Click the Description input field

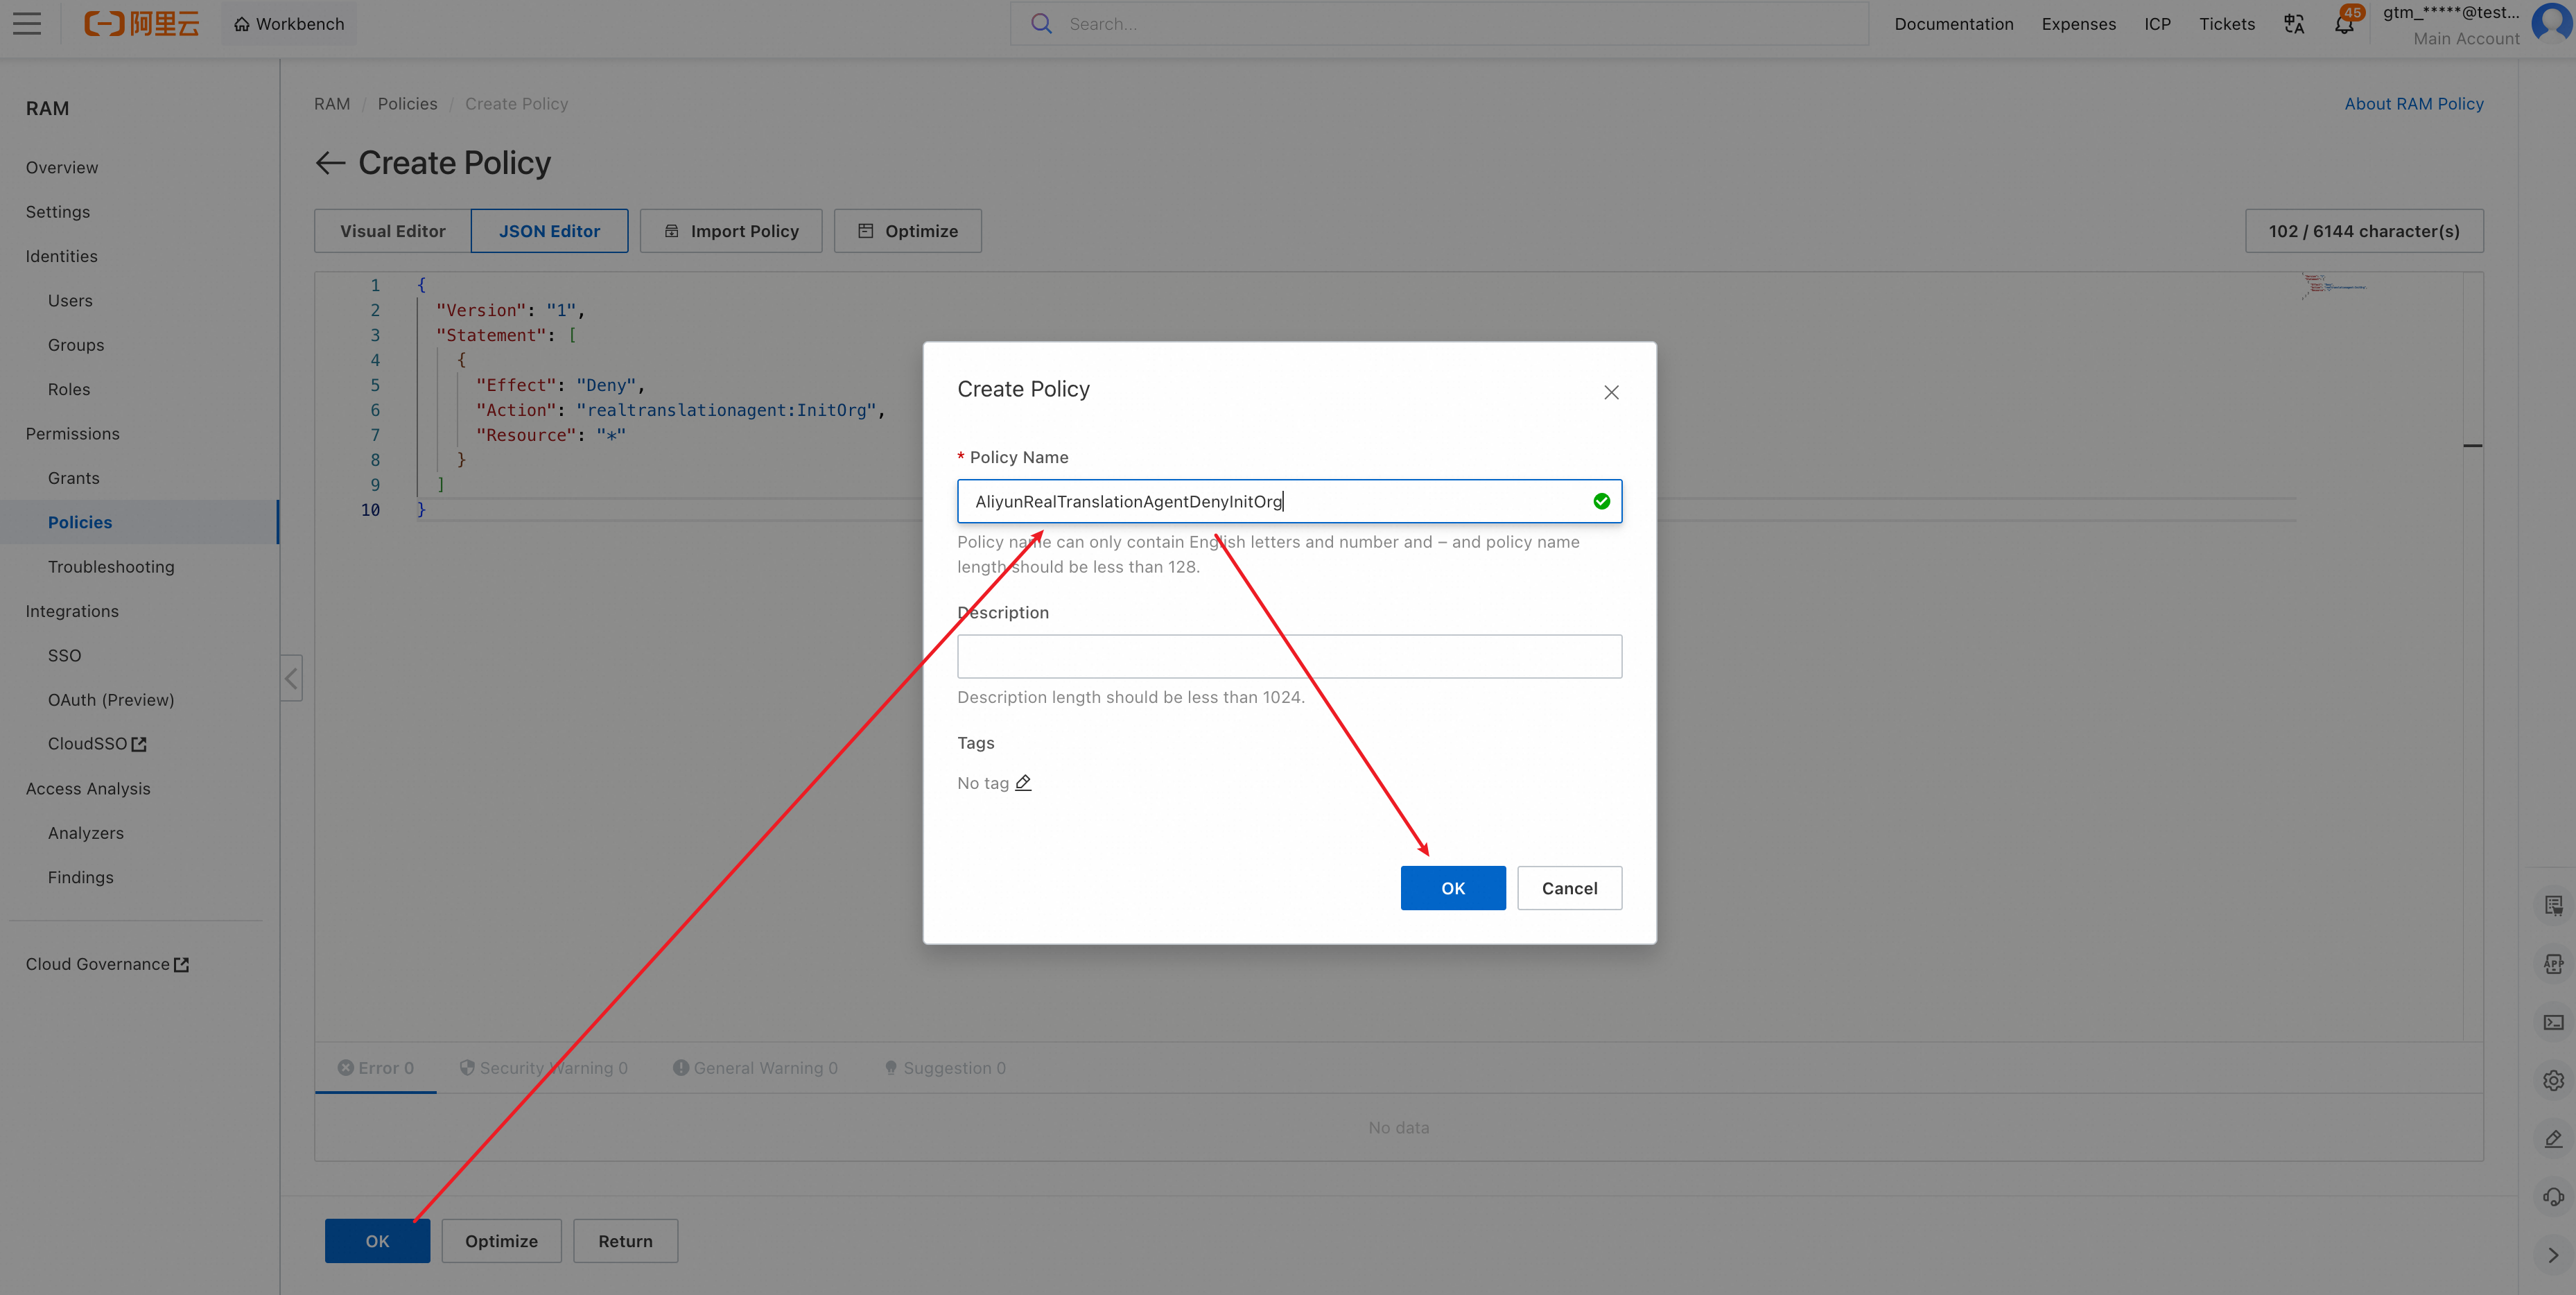tap(1289, 656)
